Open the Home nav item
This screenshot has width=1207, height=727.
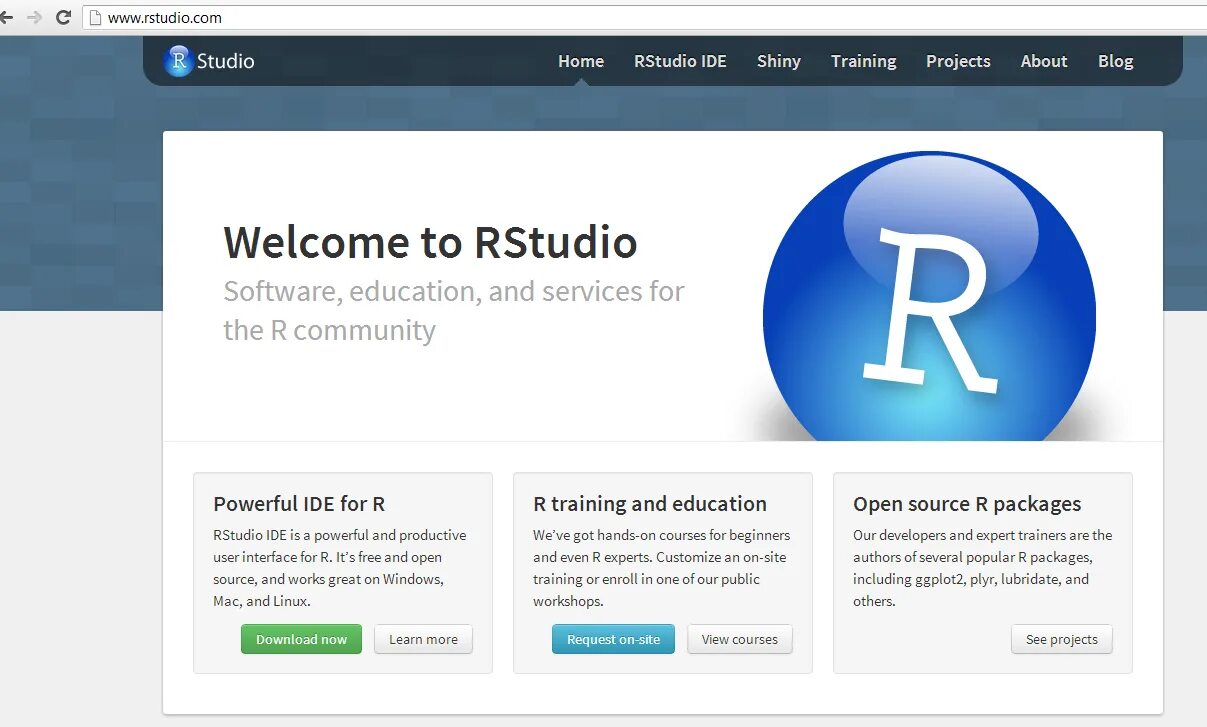581,61
